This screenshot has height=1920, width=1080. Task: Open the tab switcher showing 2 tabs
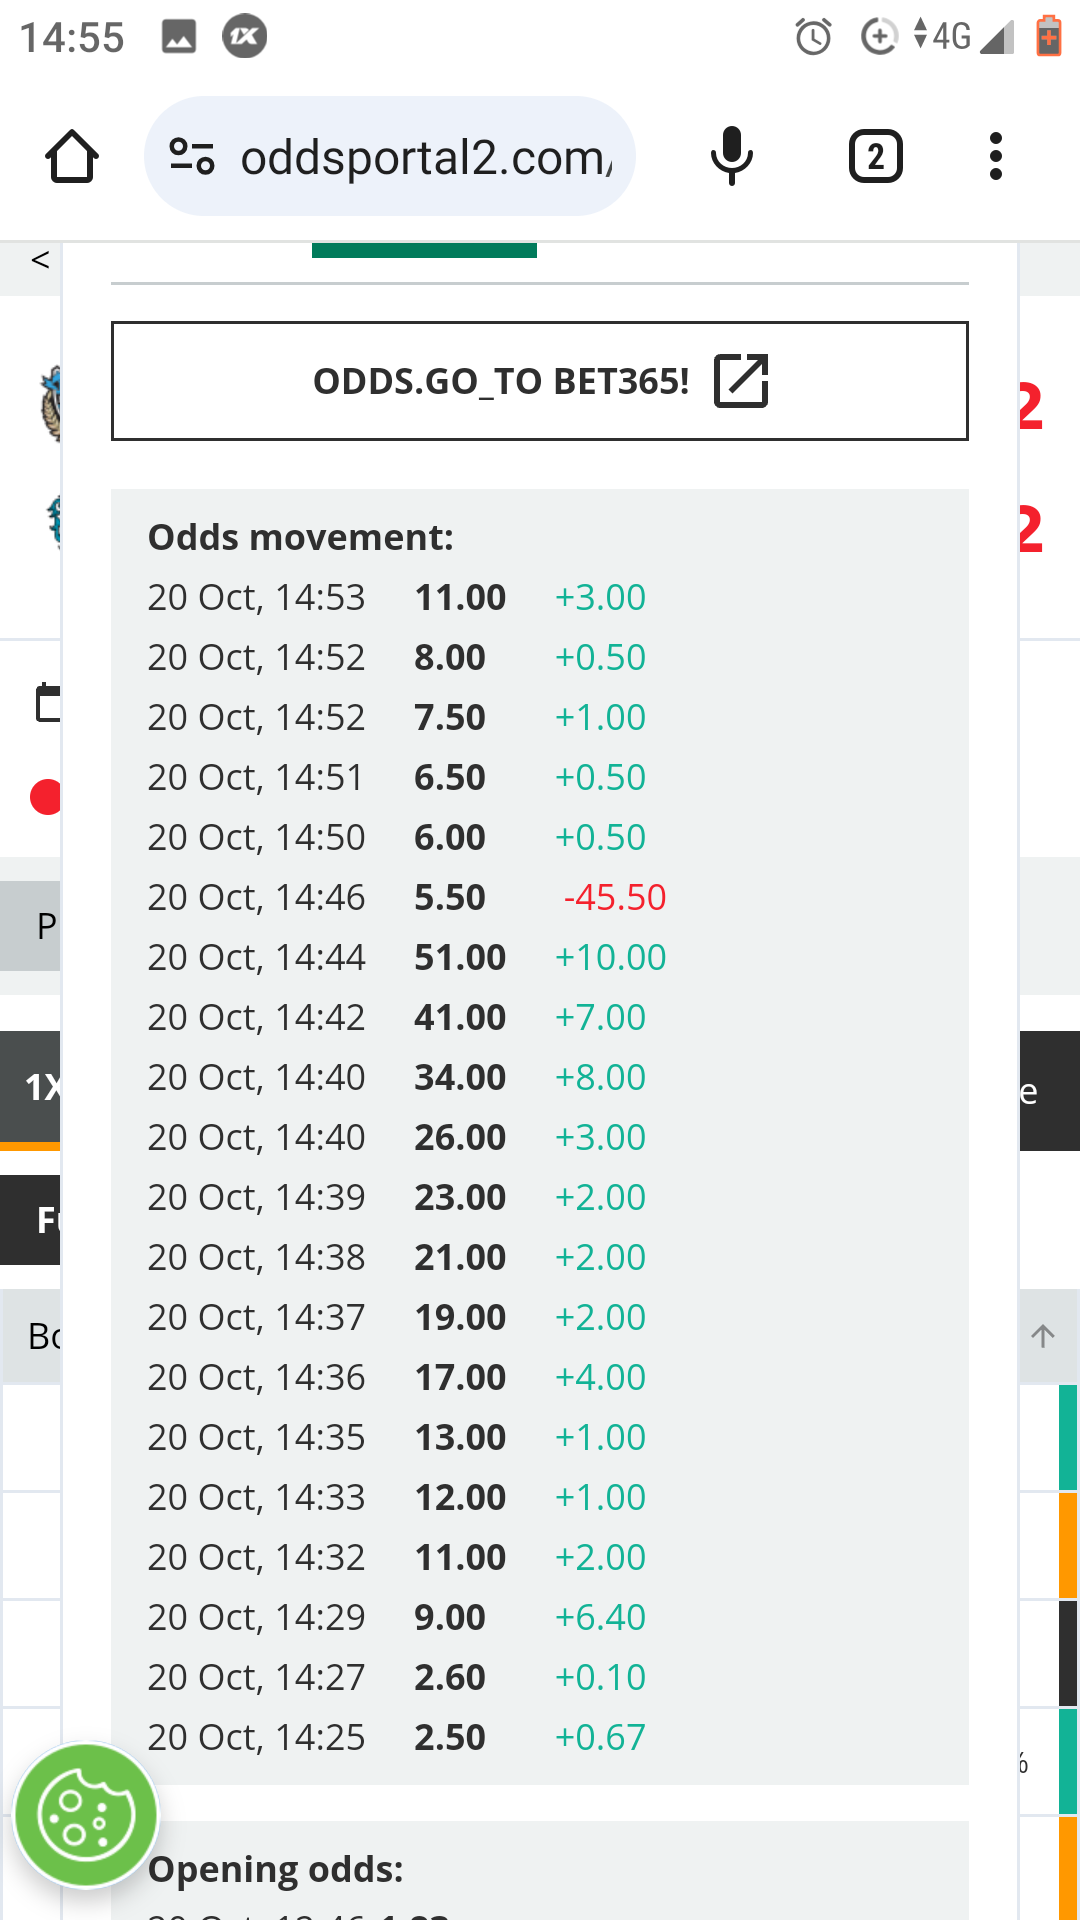[875, 157]
